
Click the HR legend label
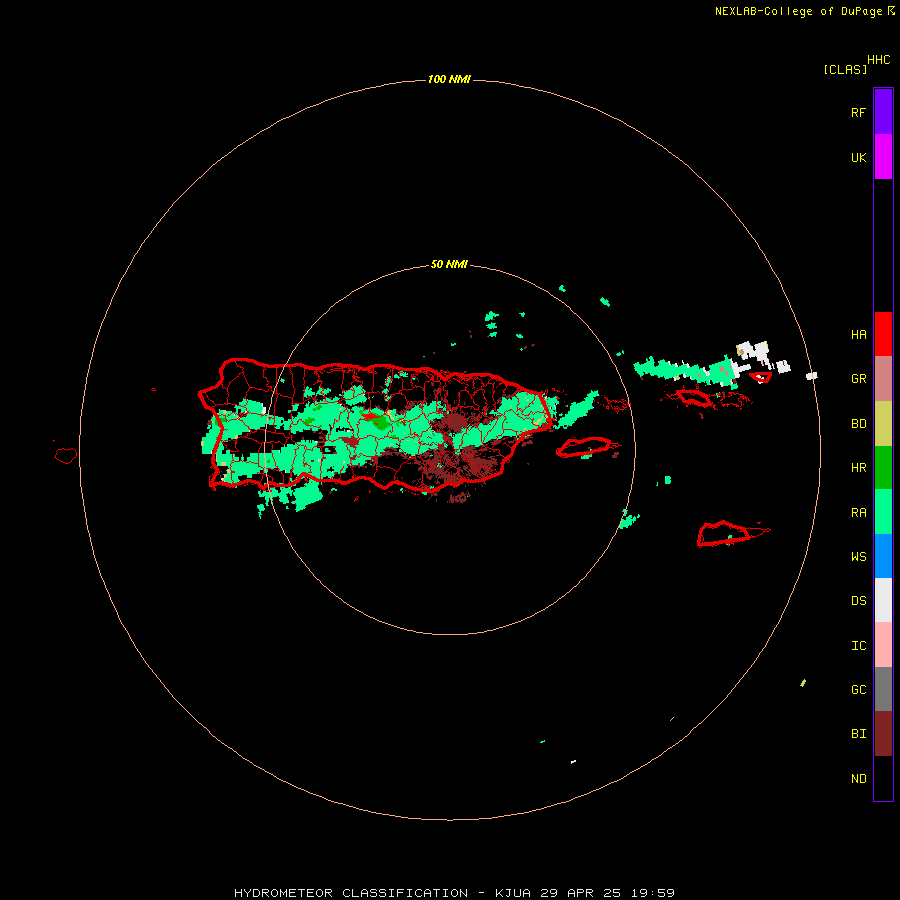(x=858, y=468)
